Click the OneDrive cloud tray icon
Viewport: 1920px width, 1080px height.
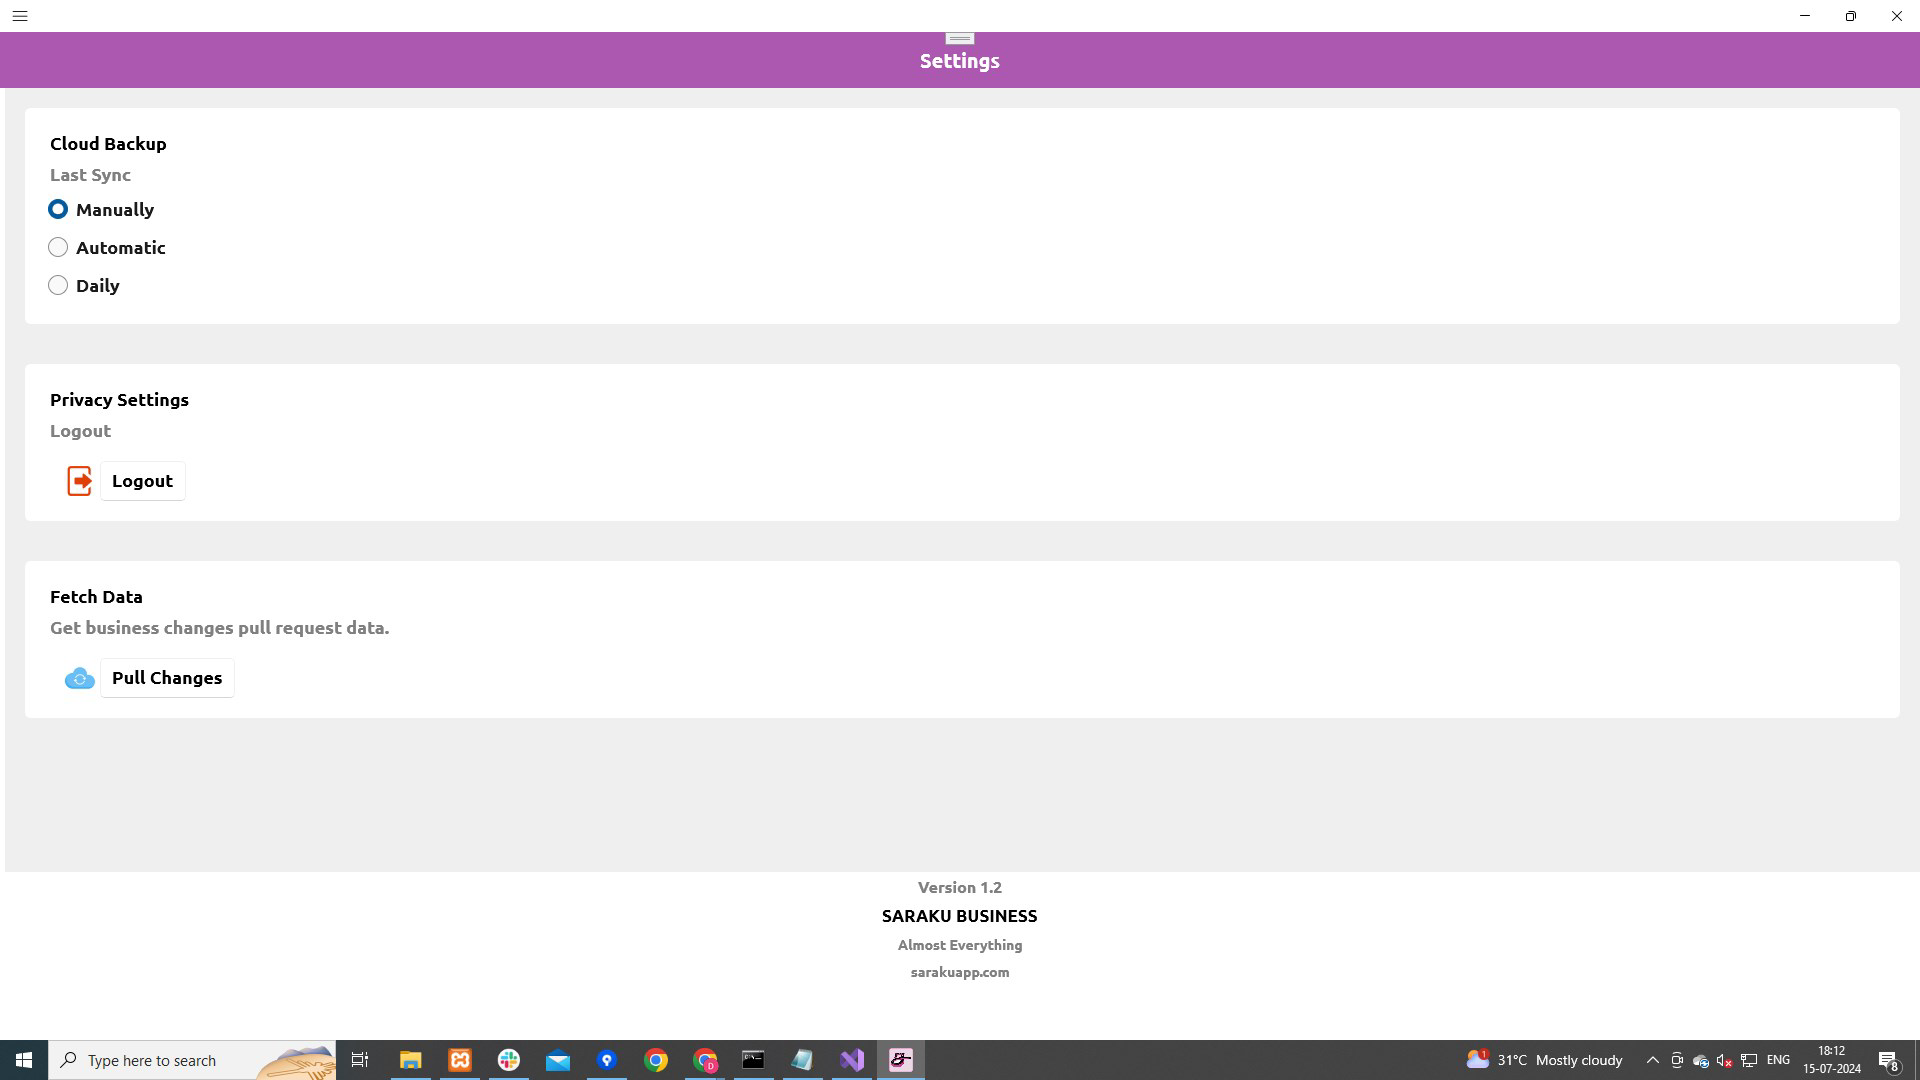1700,1060
